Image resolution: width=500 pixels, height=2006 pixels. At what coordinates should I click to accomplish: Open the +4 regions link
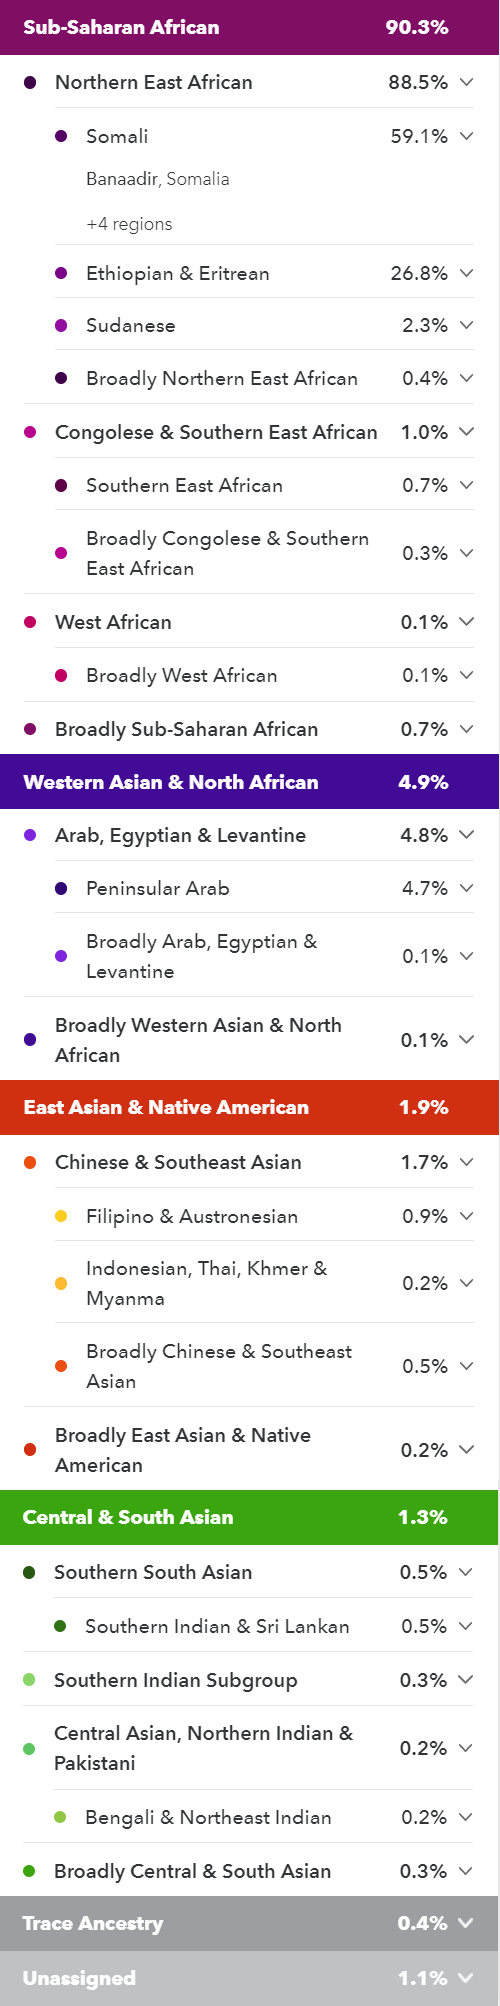[x=129, y=224]
